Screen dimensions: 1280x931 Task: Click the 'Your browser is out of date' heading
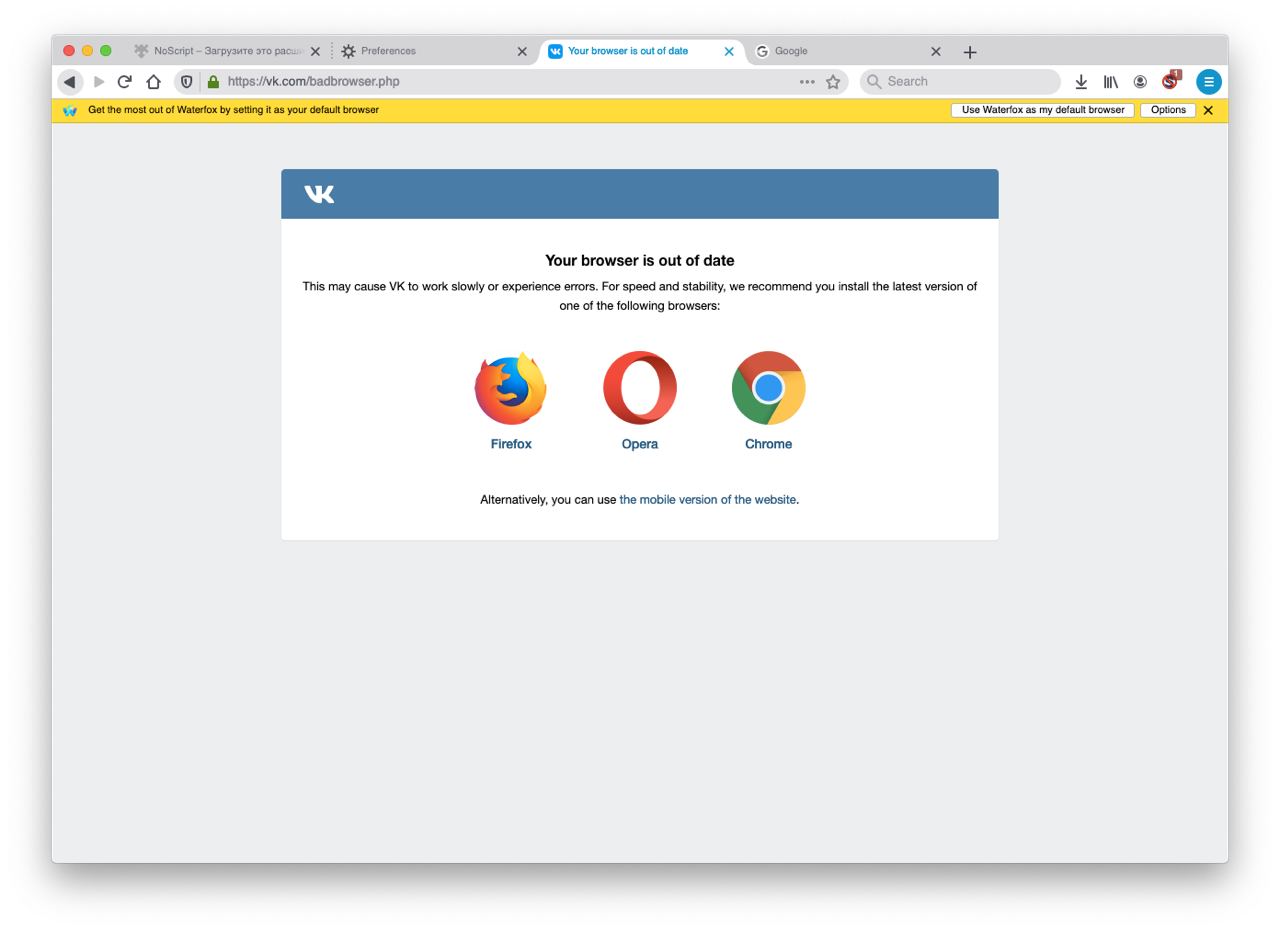(640, 260)
